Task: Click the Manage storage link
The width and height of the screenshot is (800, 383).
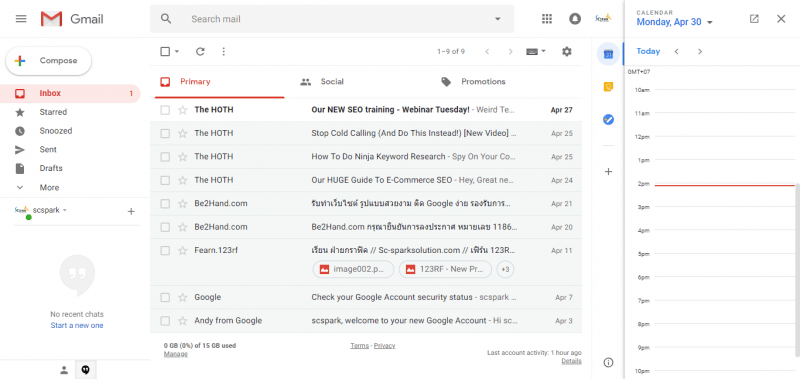Action: 176,354
